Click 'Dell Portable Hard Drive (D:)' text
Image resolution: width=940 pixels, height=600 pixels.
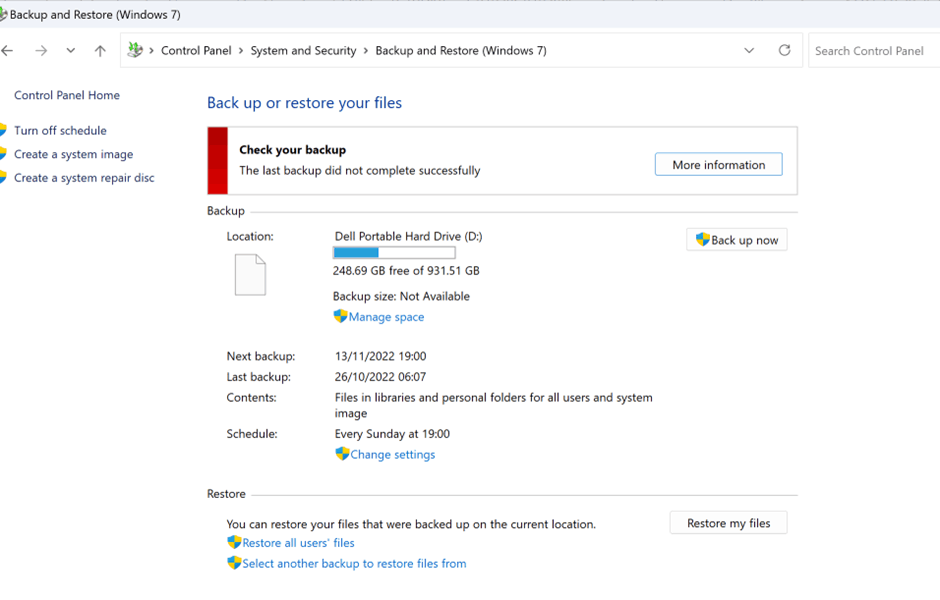click(x=408, y=236)
